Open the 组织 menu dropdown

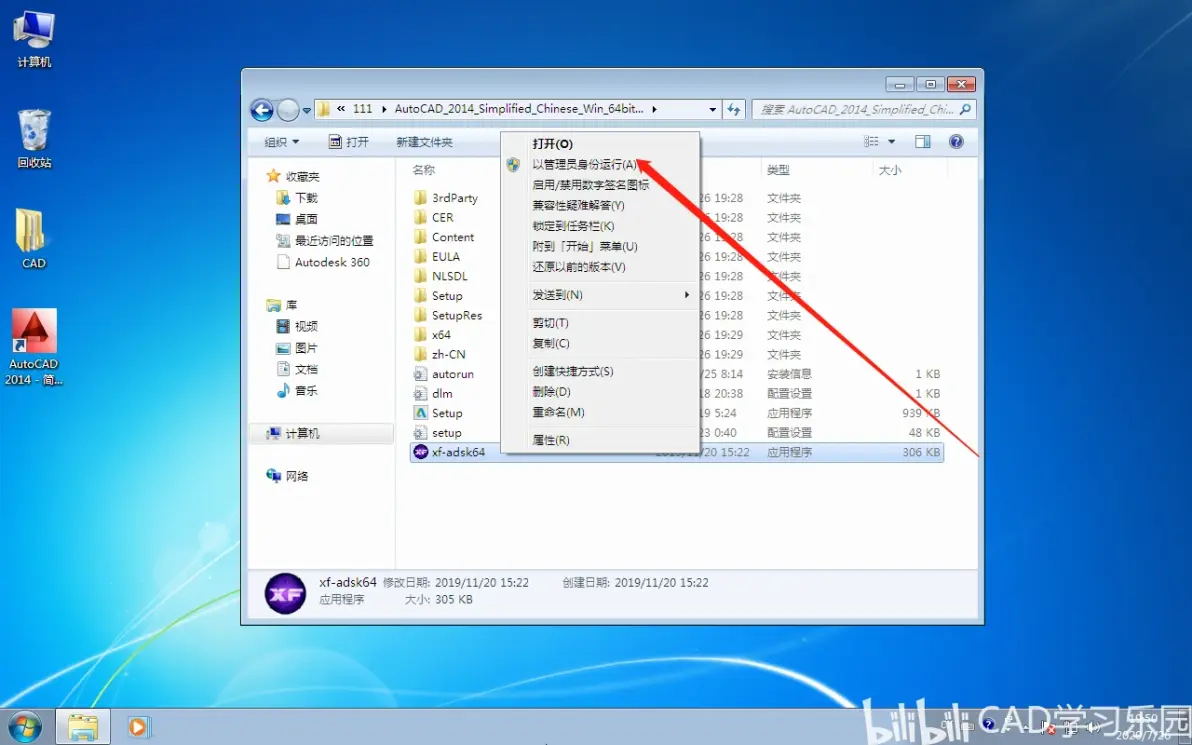[x=281, y=142]
